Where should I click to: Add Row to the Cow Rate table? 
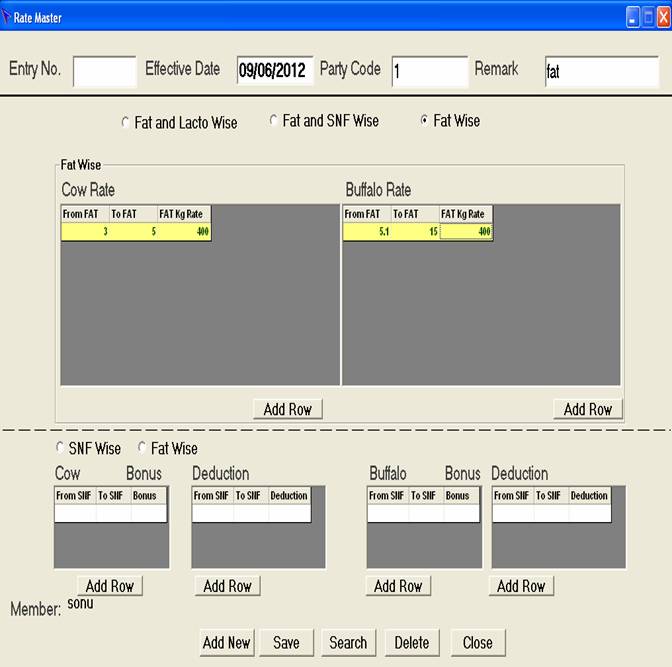pyautogui.click(x=287, y=409)
